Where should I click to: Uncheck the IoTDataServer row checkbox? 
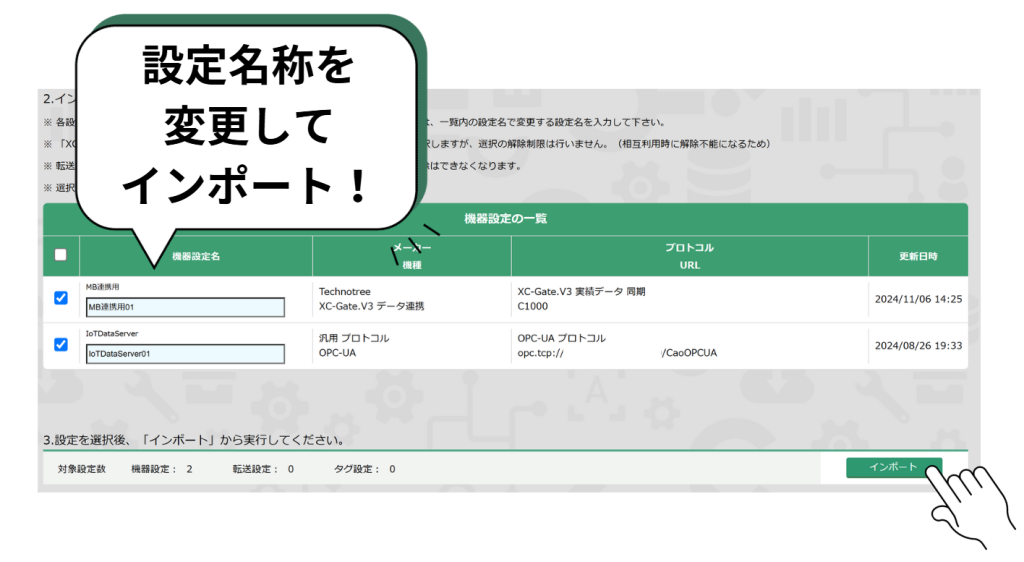click(60, 345)
